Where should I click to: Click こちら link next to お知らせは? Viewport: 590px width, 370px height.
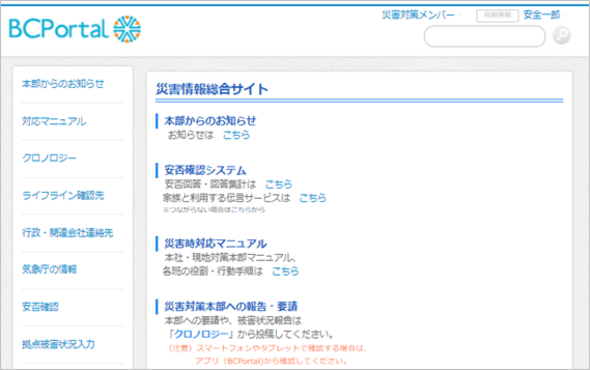[236, 135]
